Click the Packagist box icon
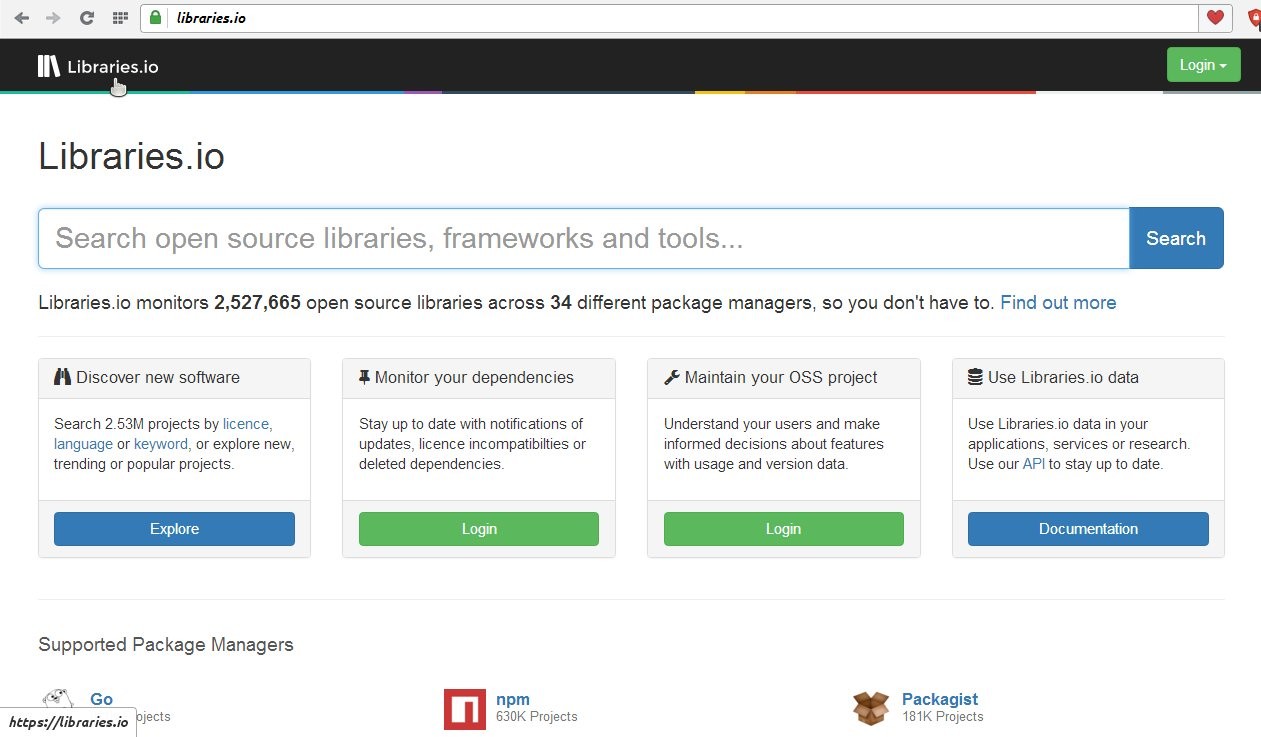 871,708
